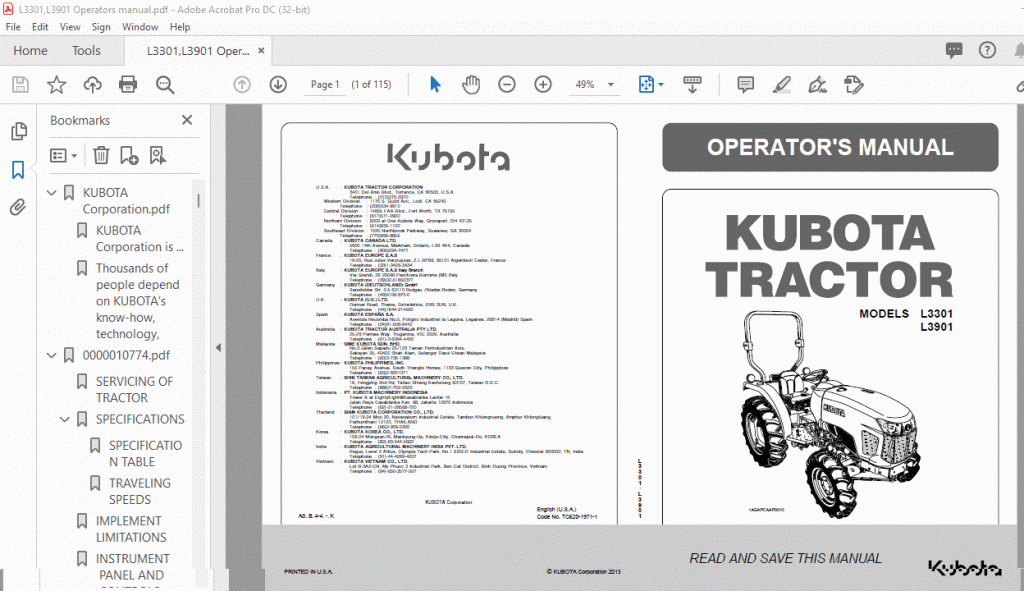Click the scrolling mode icon
Screen dimensions: 1024x591
coord(692,84)
